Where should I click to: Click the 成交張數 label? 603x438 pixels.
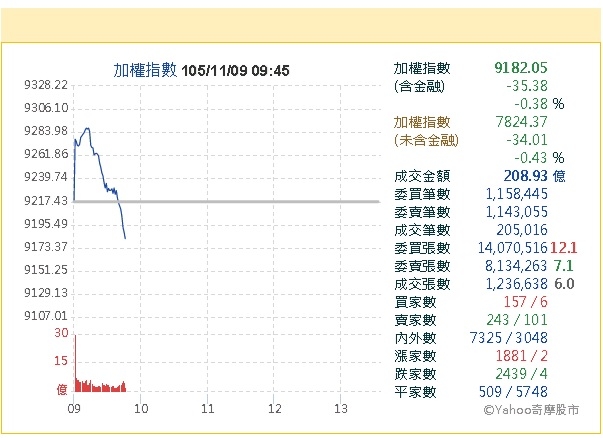point(422,284)
